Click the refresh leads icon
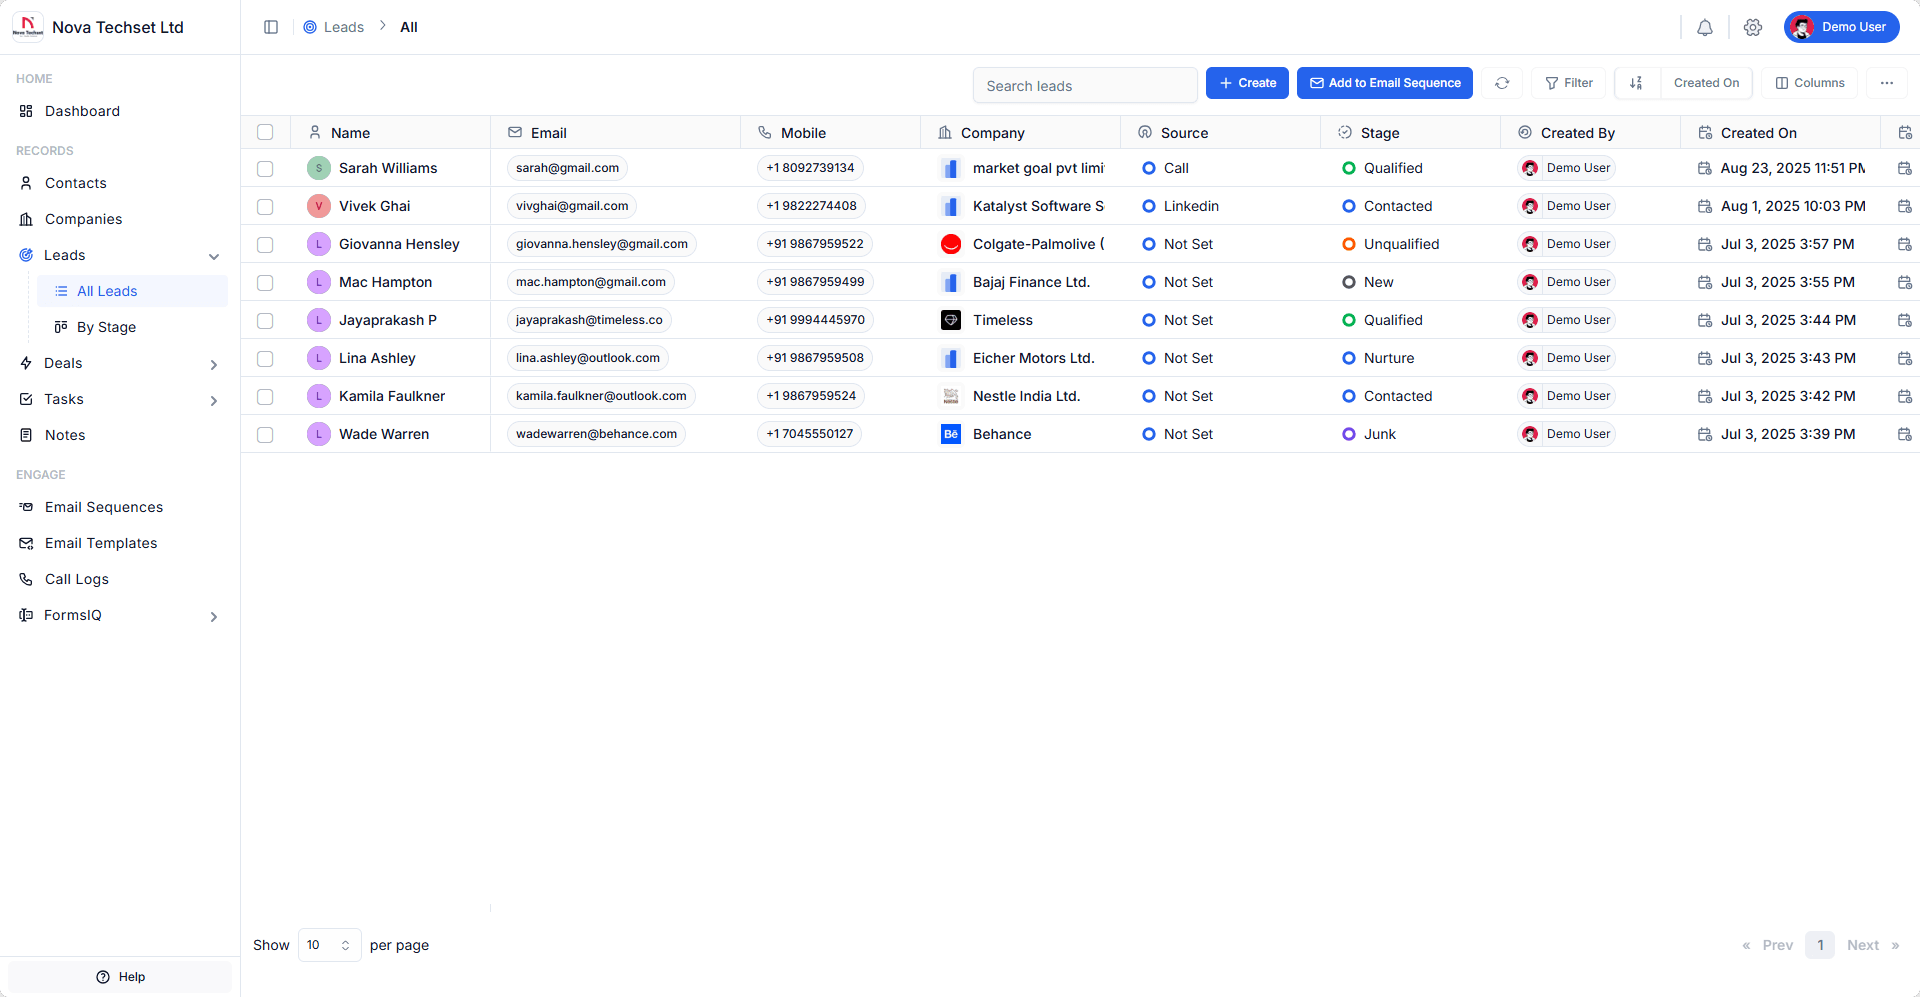1920x997 pixels. point(1502,83)
